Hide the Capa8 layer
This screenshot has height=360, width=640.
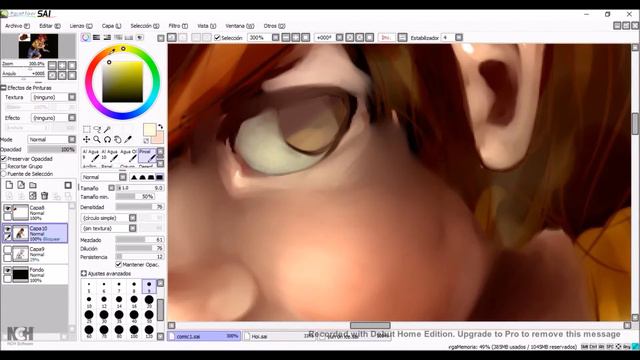coord(7,209)
